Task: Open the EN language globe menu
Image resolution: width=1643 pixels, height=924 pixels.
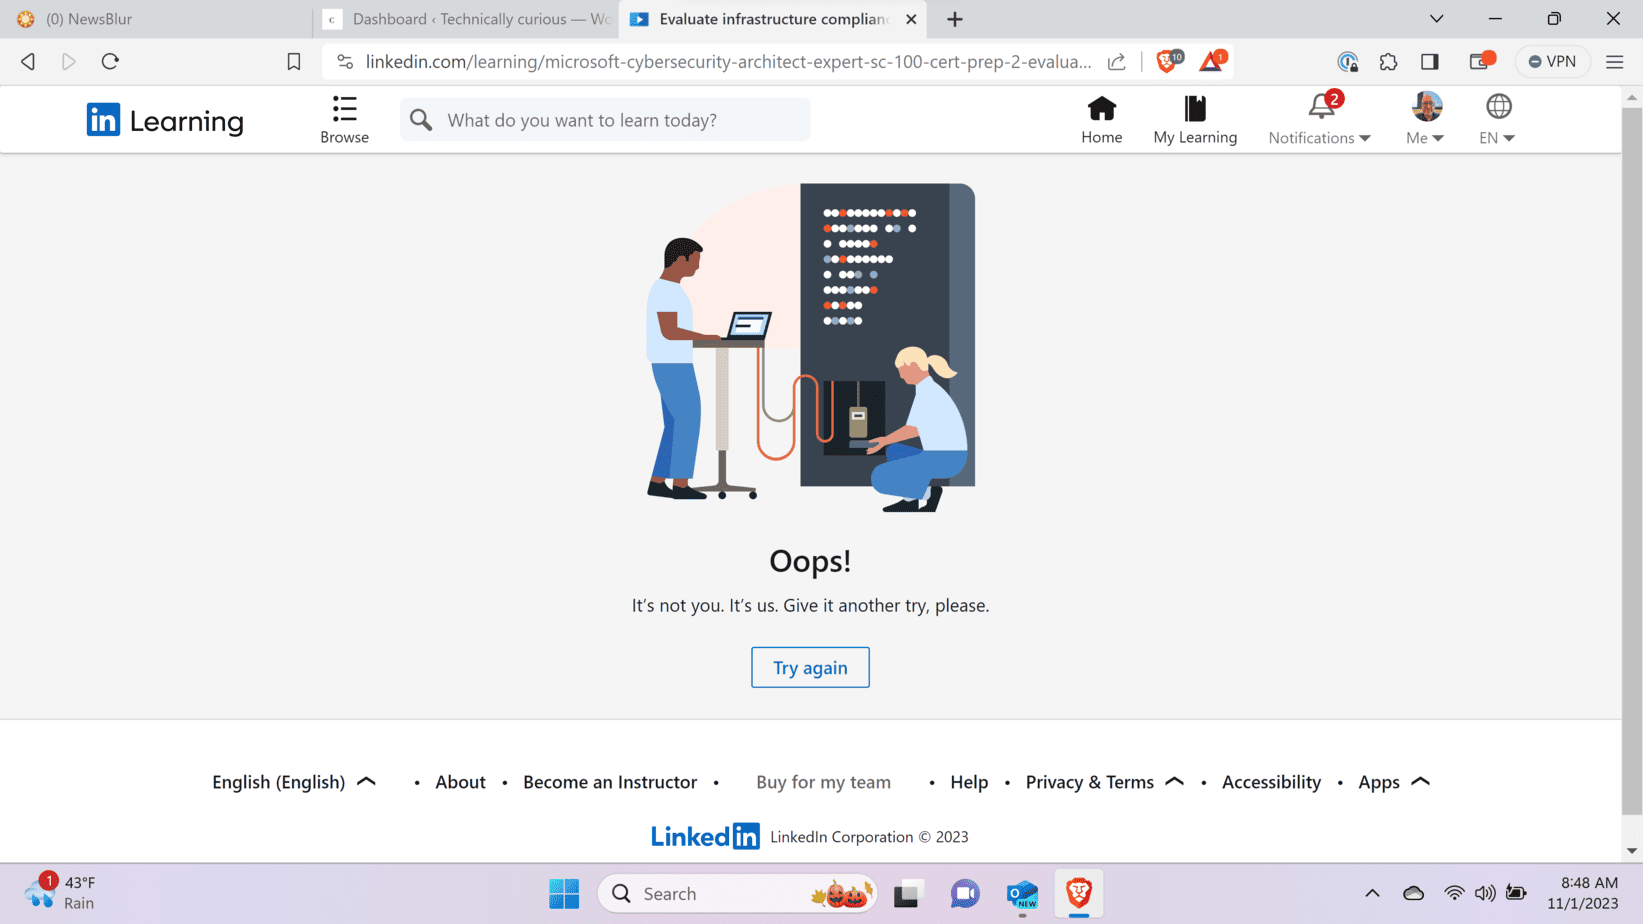Action: tap(1498, 119)
